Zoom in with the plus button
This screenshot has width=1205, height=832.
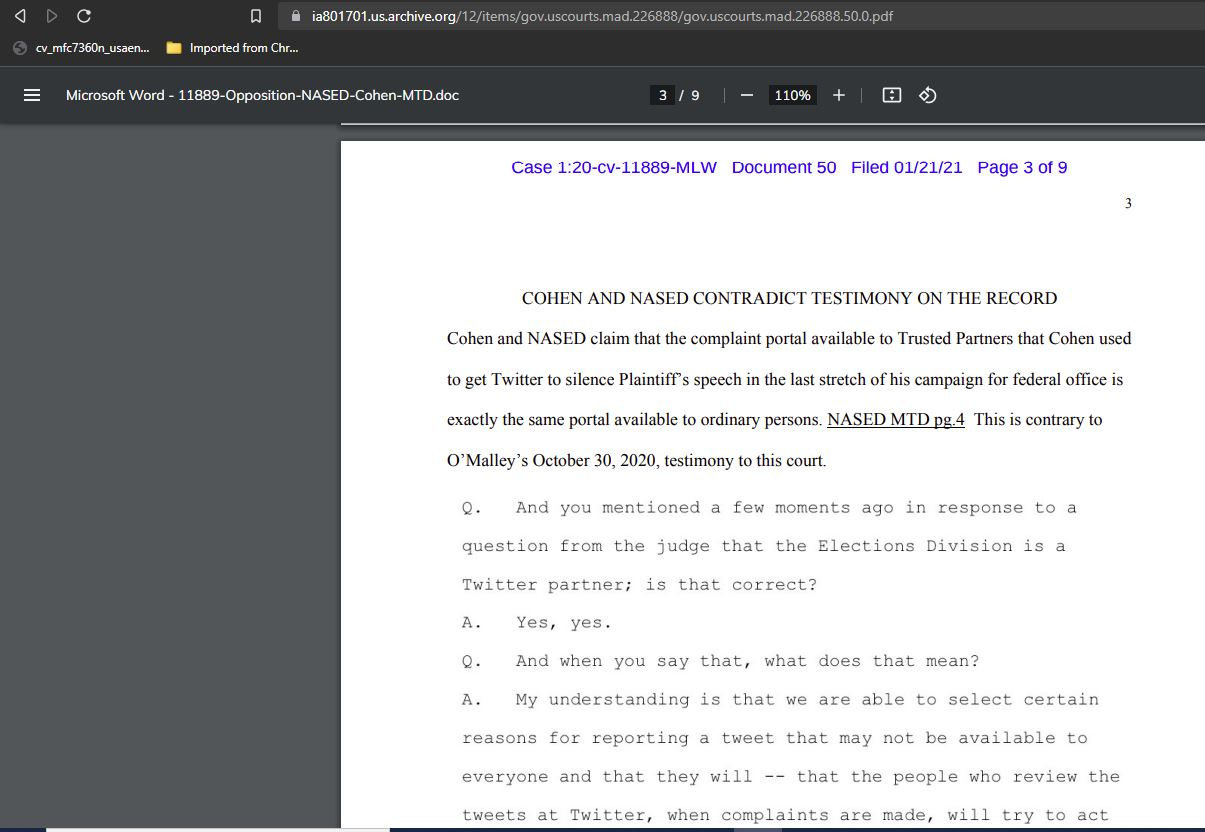838,96
